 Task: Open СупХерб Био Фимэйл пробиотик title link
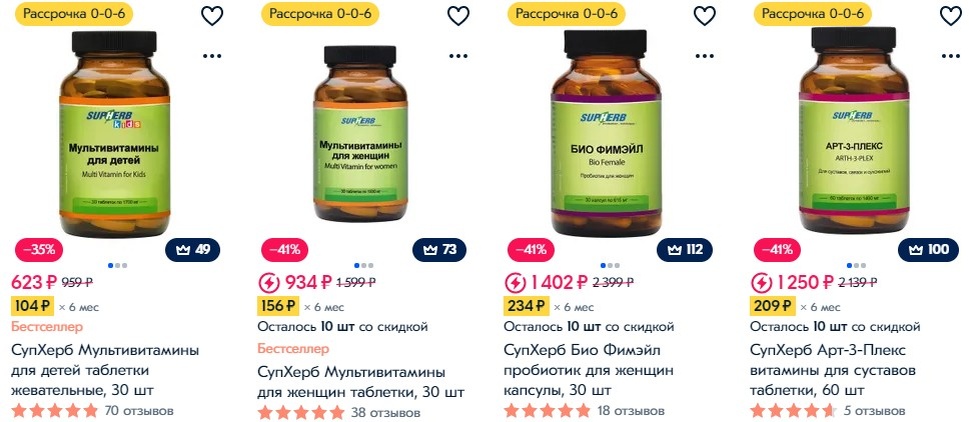[x=588, y=371]
